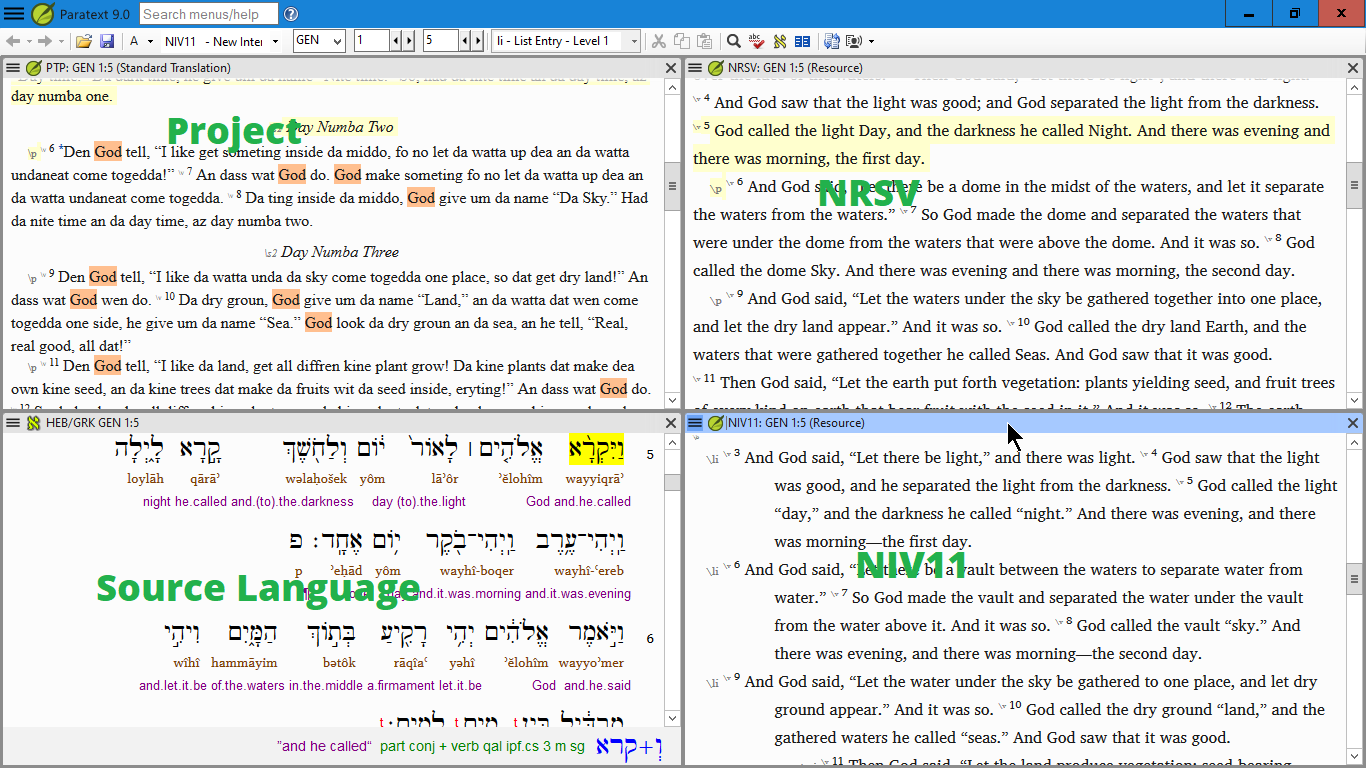The height and width of the screenshot is (768, 1366).
Task: Open the help question mark icon
Action: click(x=291, y=14)
